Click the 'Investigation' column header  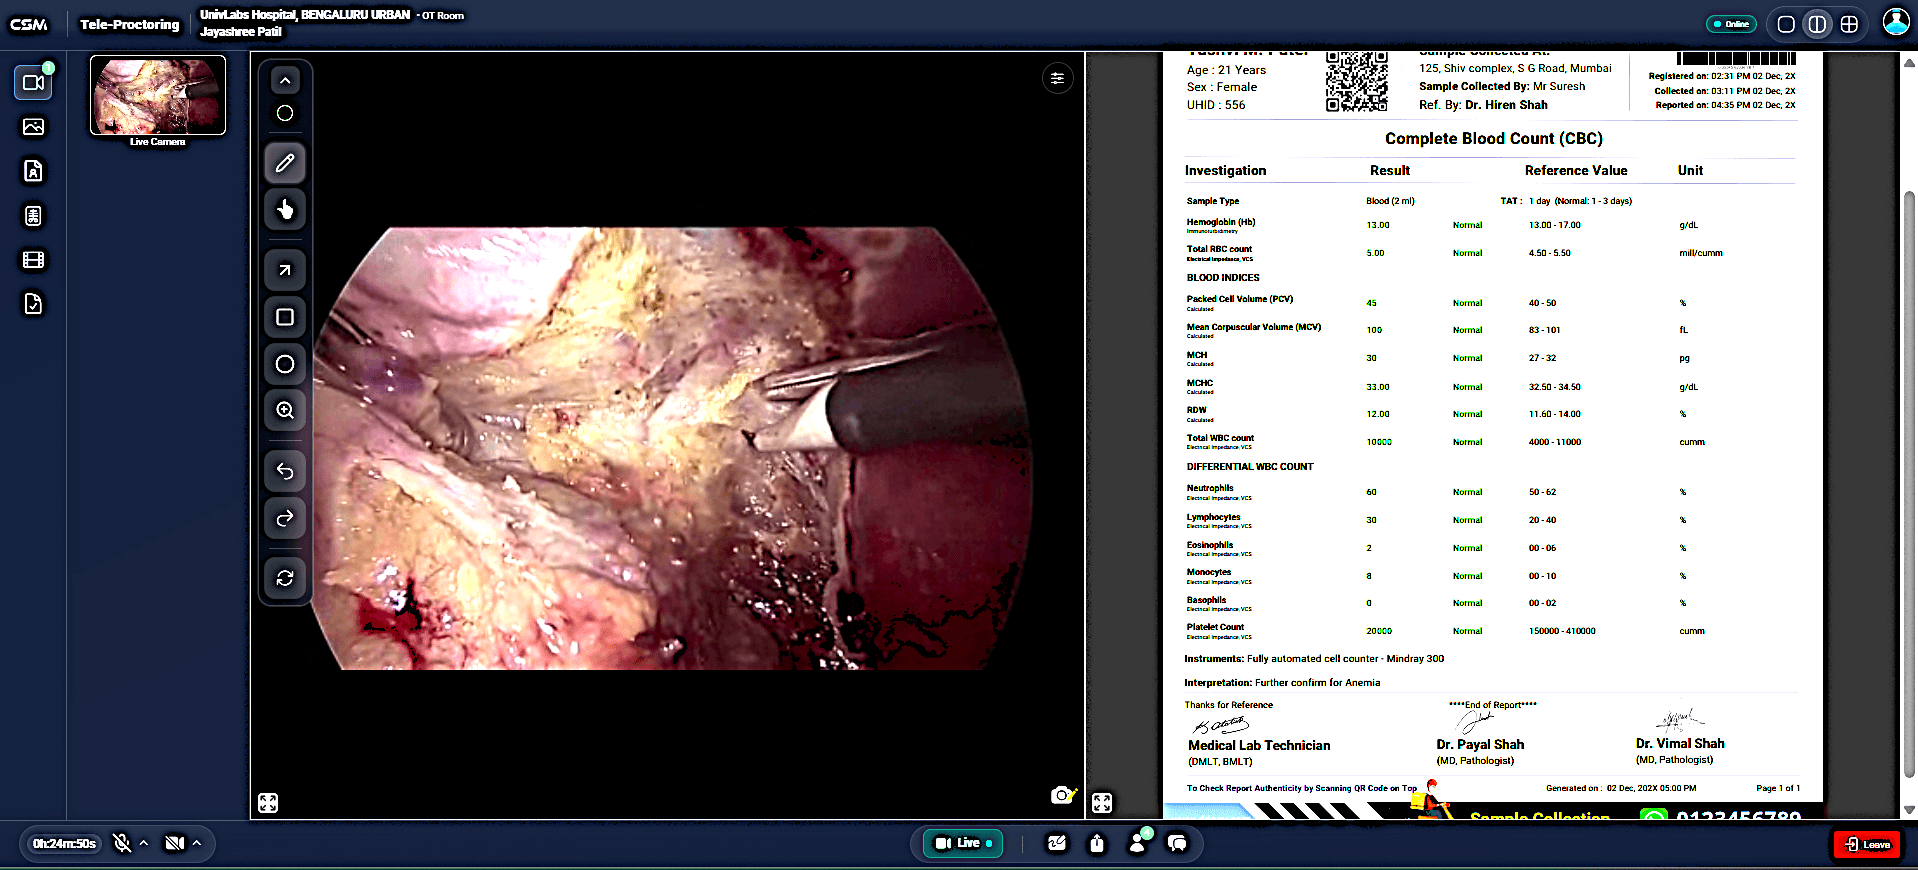(x=1225, y=171)
